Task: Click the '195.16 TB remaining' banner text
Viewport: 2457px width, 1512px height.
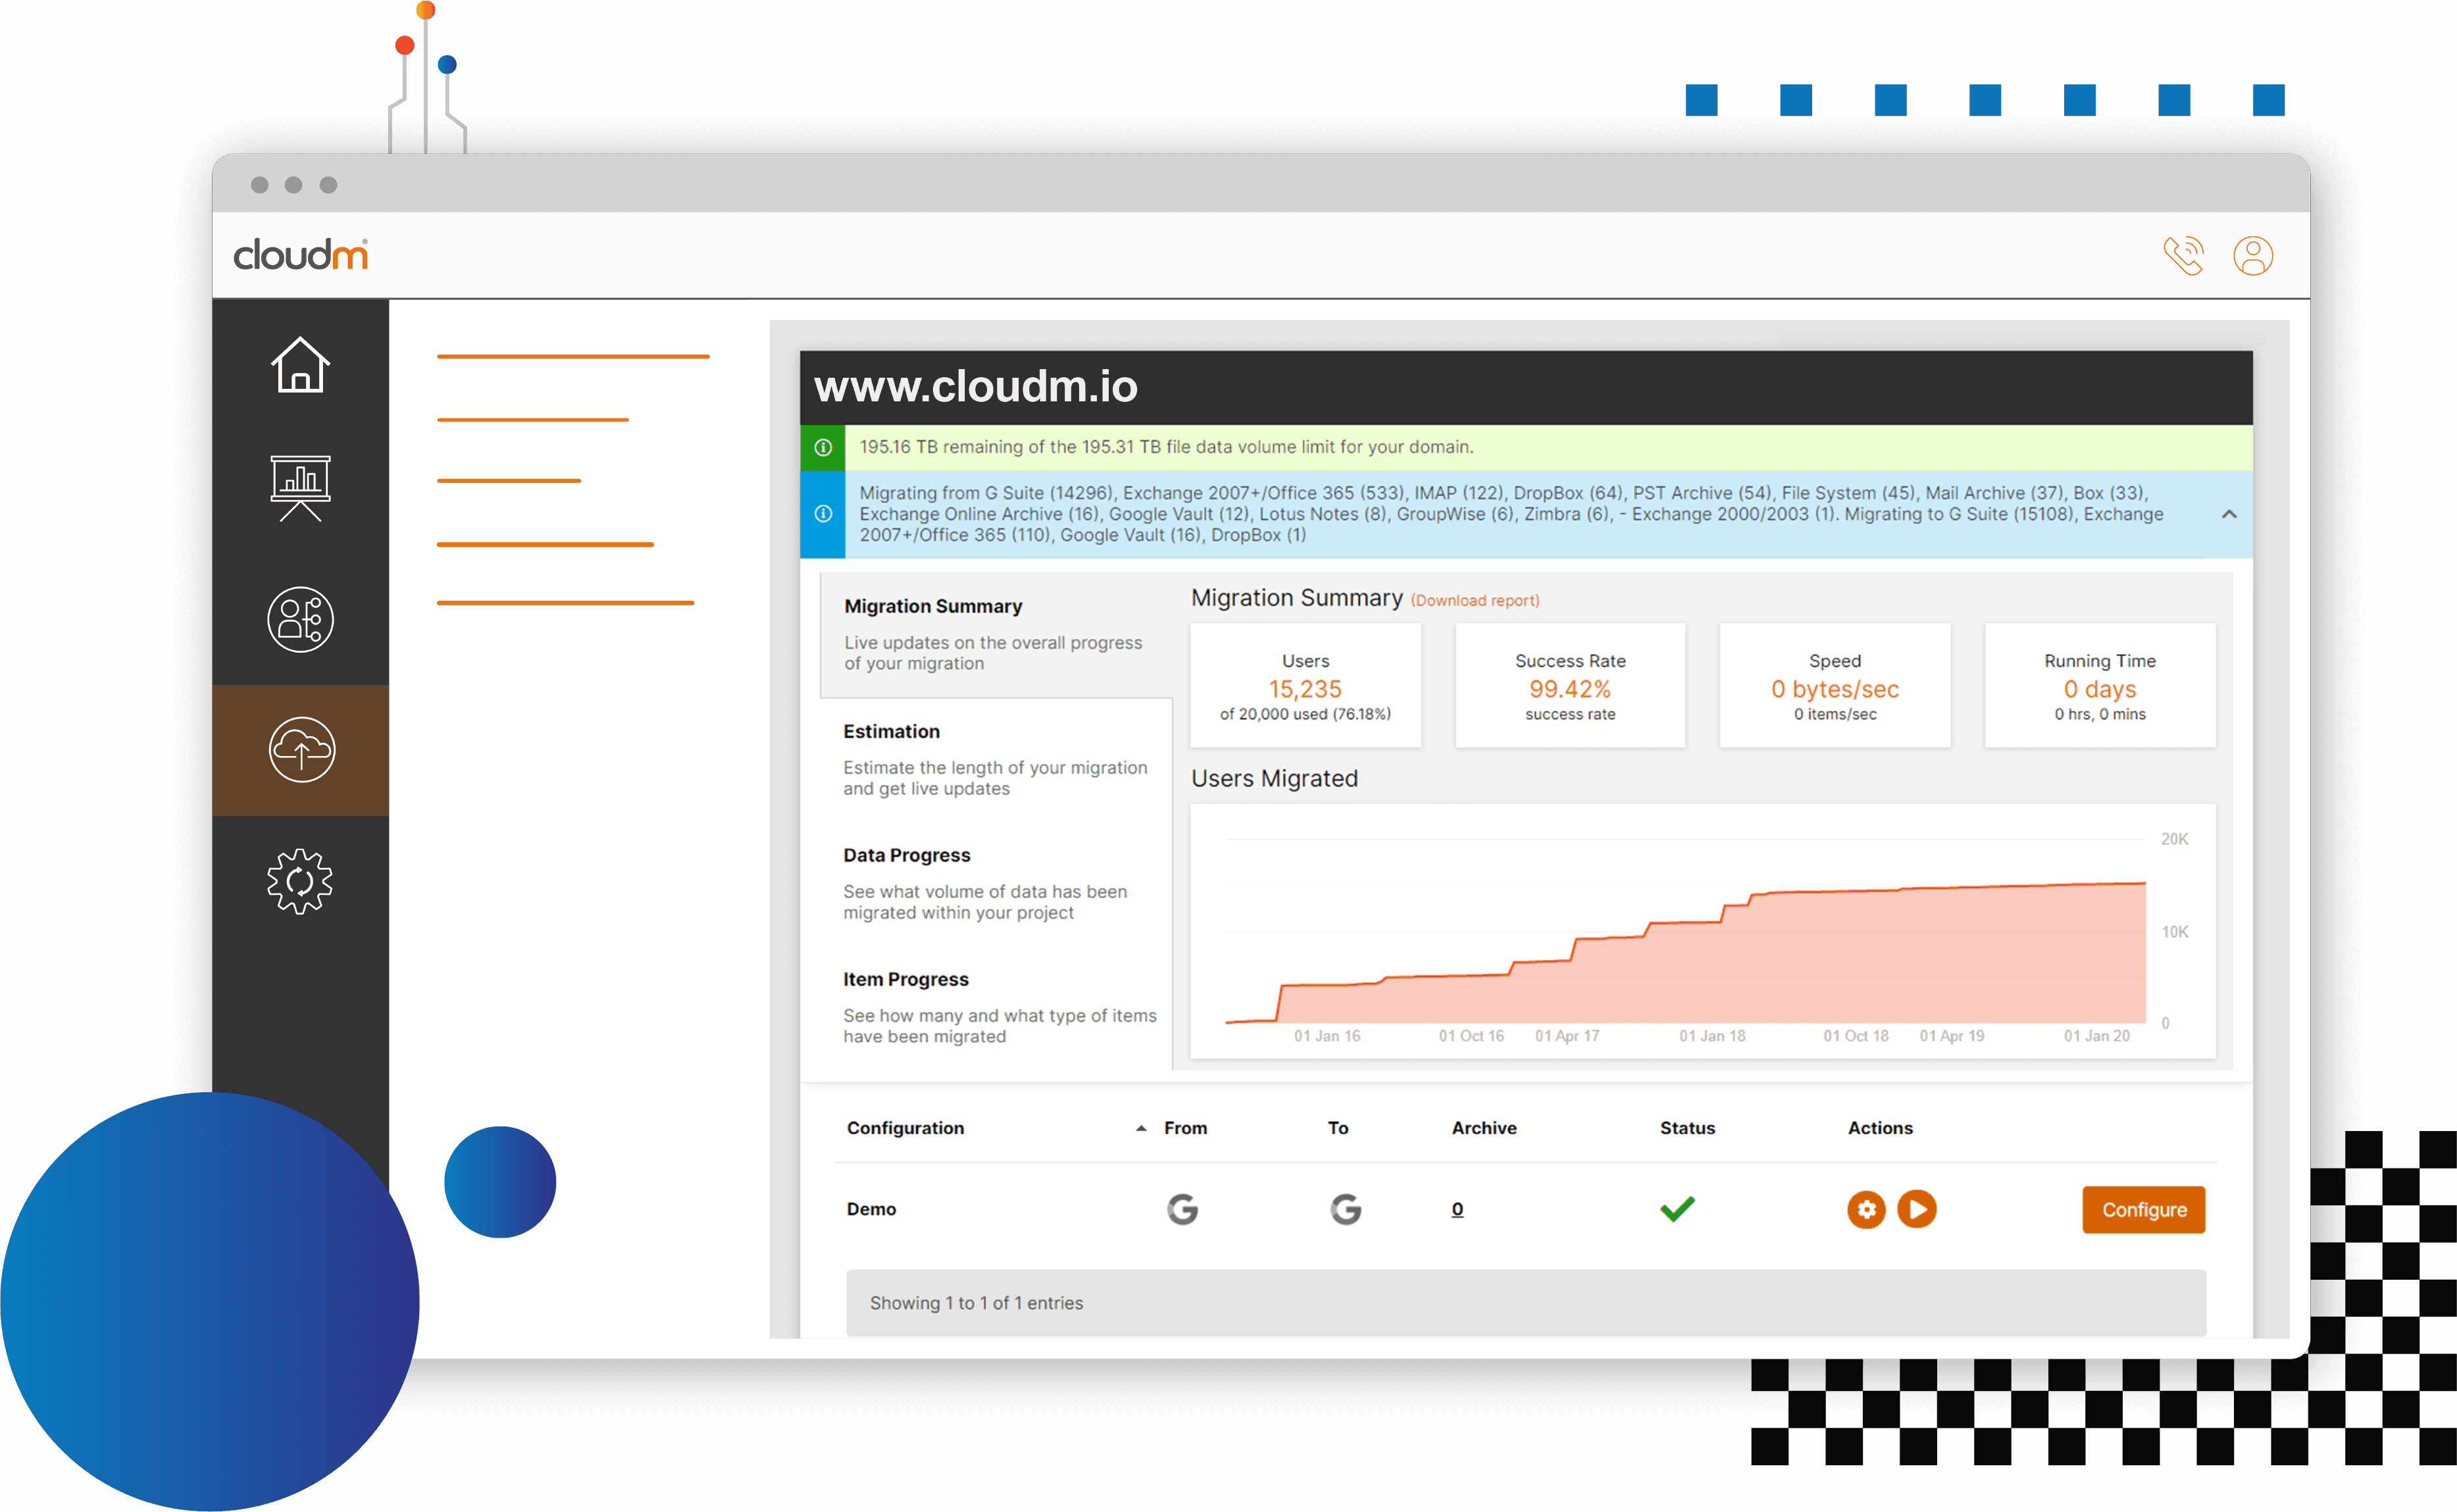Action: (1166, 447)
